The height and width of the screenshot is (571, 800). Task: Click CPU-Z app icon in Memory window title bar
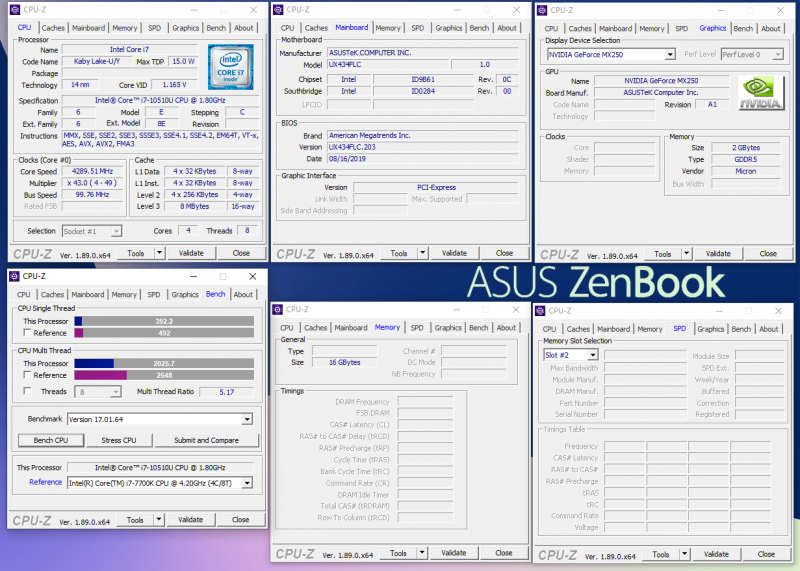278,309
